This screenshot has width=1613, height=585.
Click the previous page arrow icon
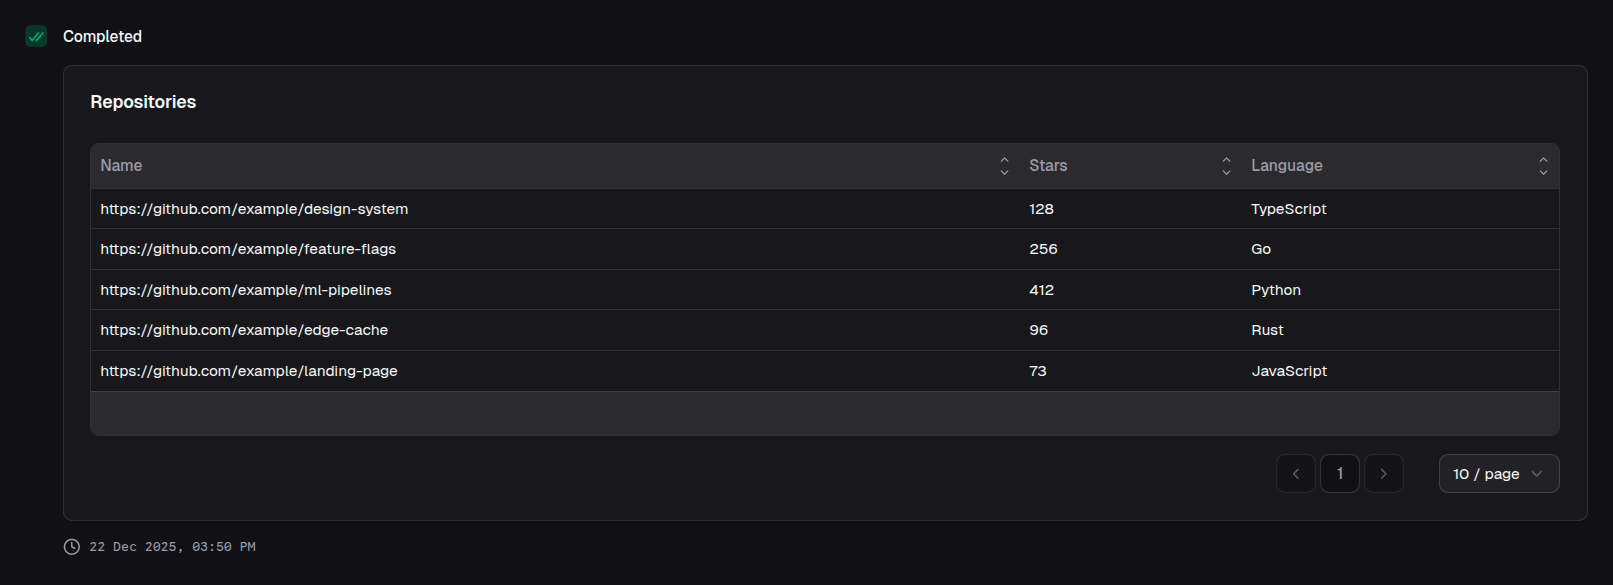(1296, 473)
